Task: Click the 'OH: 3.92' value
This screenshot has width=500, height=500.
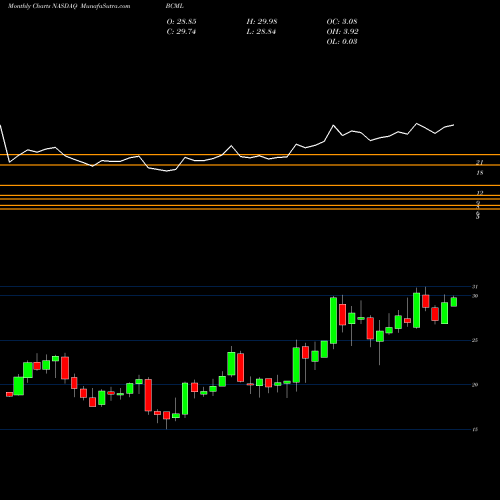Action: pos(342,32)
